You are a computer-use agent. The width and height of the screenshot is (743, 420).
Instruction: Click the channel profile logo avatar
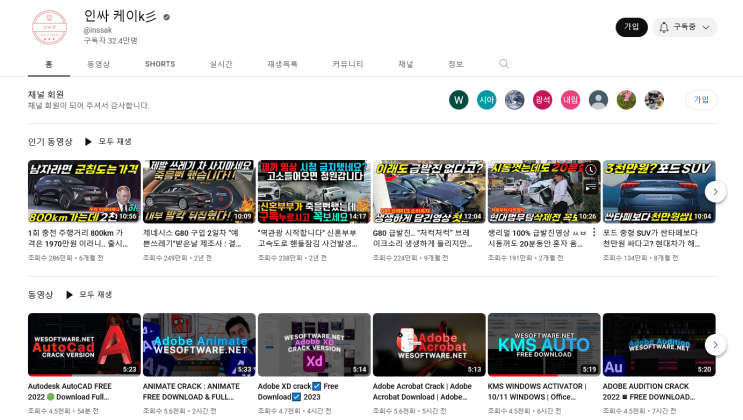click(x=49, y=27)
